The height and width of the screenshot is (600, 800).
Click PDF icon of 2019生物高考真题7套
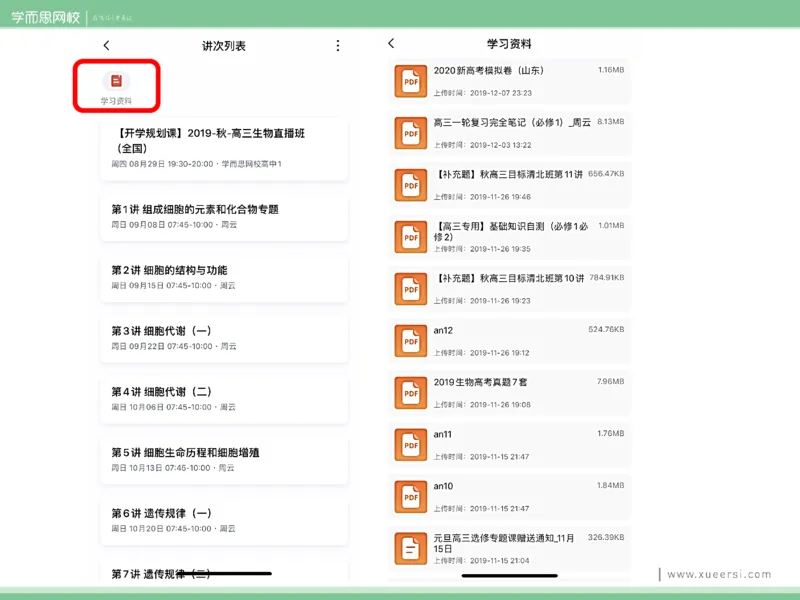(411, 393)
